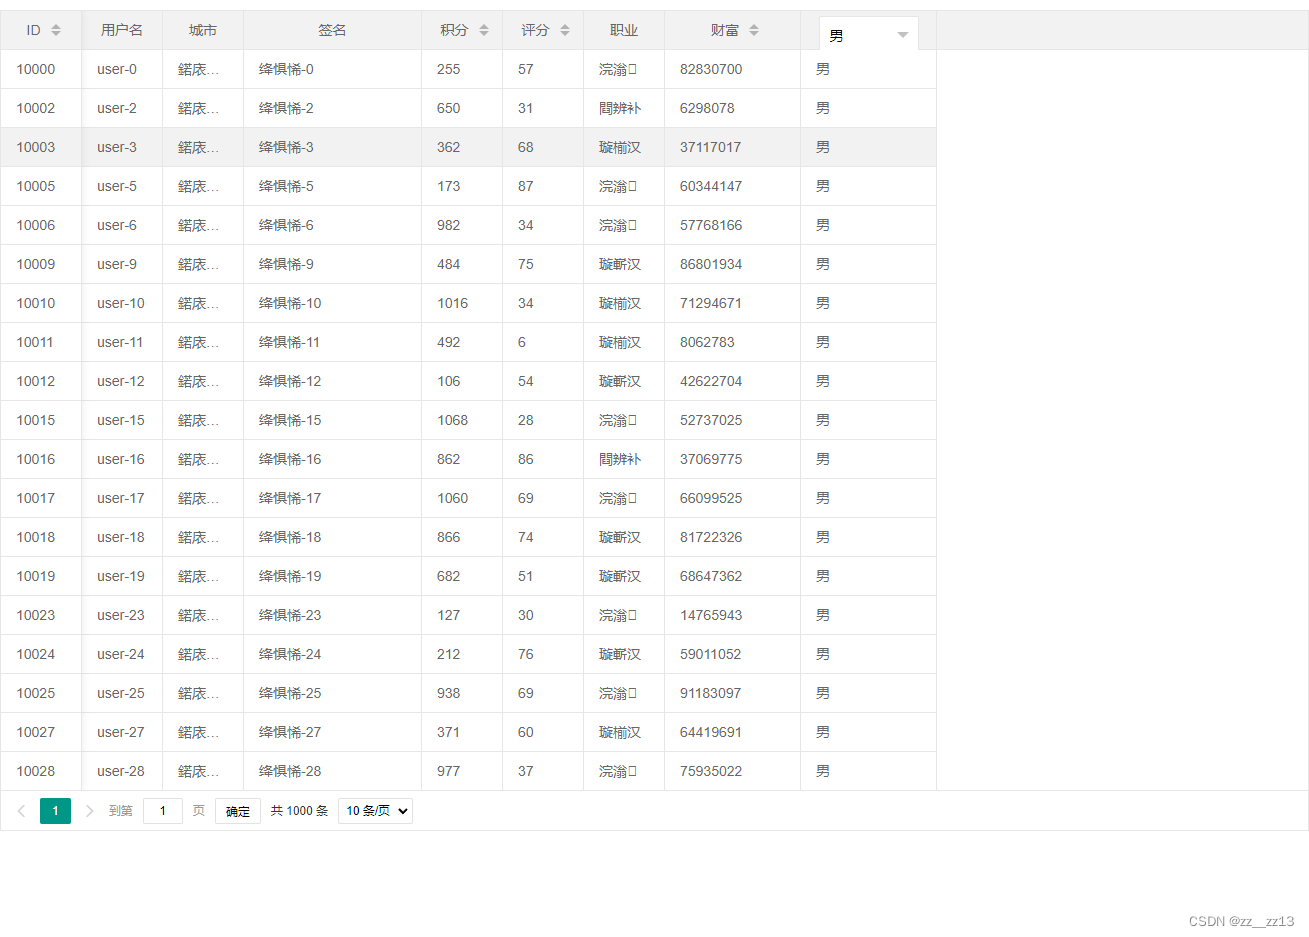Click the 共 1000 条 total label
This screenshot has height=937, width=1309.
(299, 811)
